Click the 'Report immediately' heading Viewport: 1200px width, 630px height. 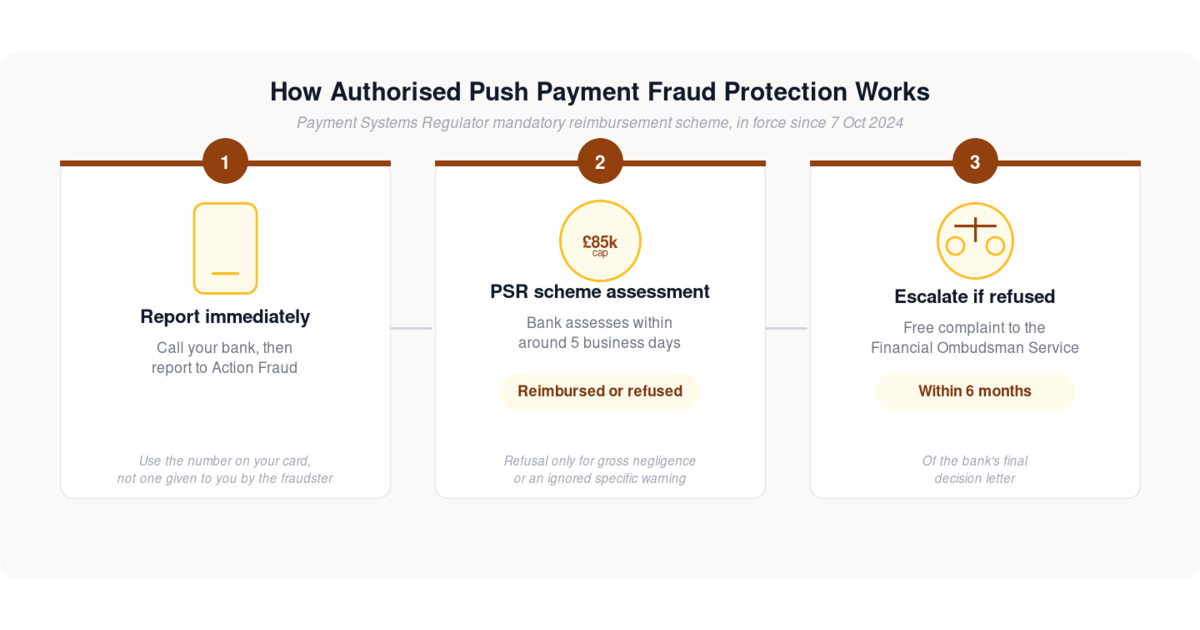coord(225,317)
